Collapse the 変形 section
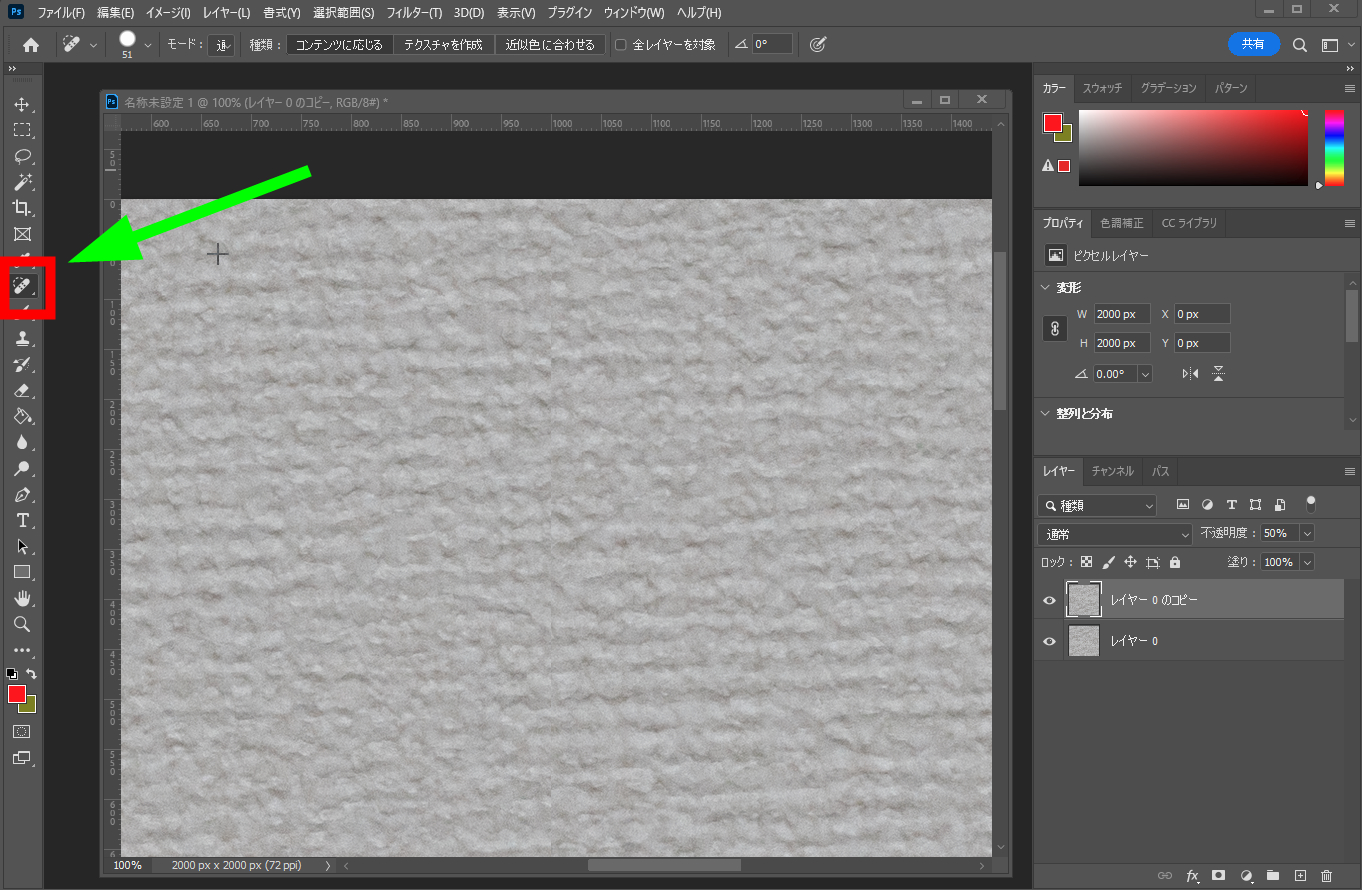1362x890 pixels. 1045,288
